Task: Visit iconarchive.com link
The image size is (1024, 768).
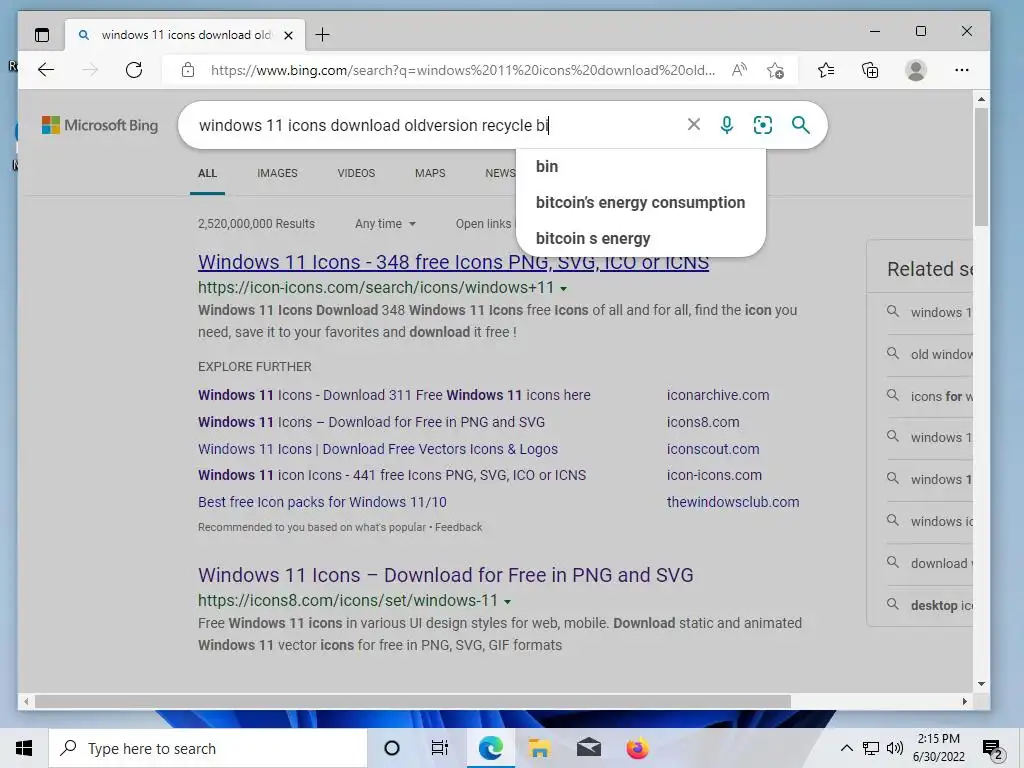Action: (718, 395)
